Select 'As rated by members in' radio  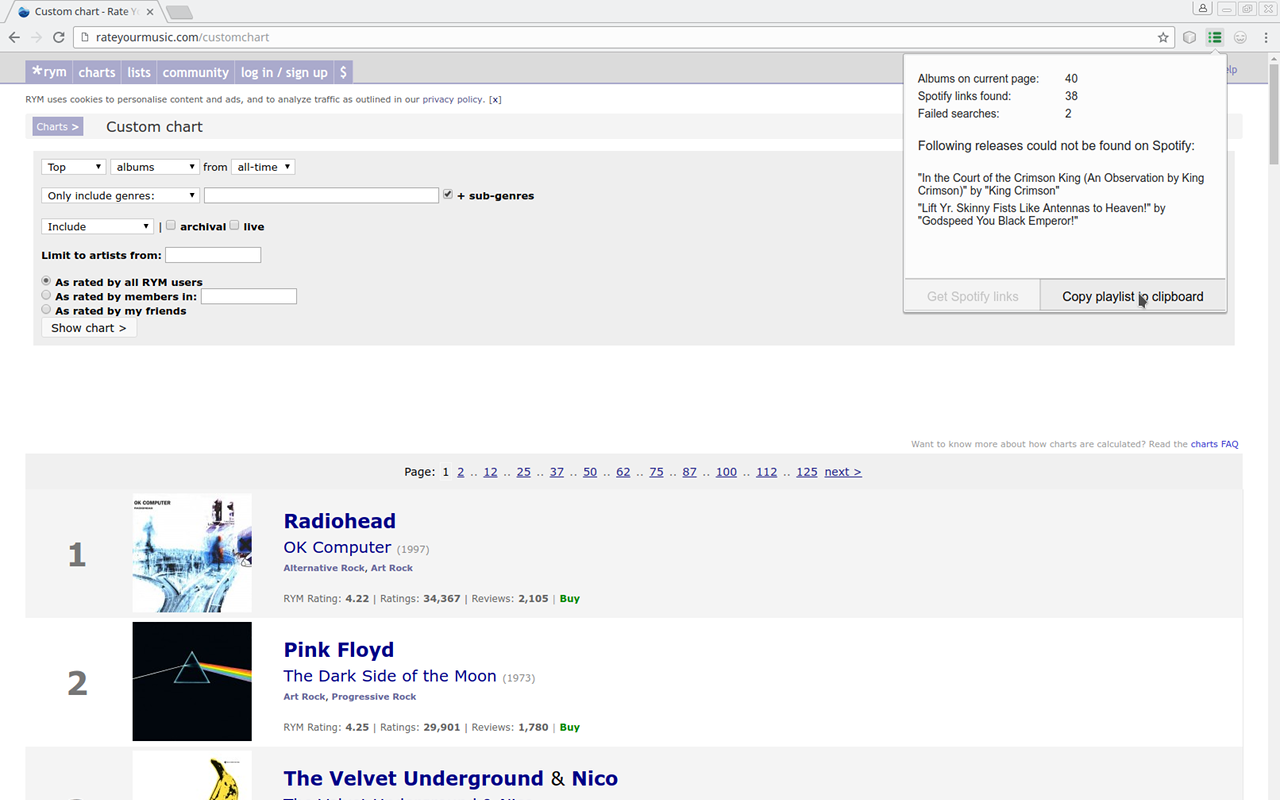click(46, 295)
